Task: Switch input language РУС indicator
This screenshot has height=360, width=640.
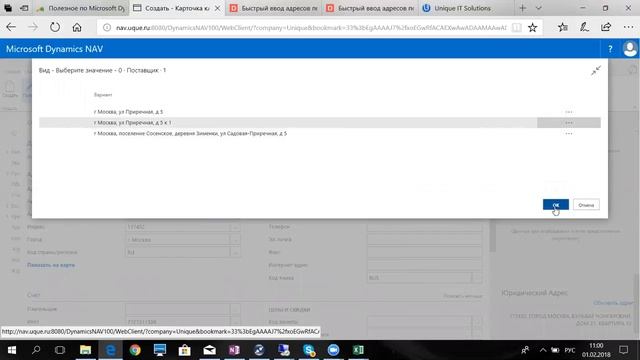Action: coord(570,350)
